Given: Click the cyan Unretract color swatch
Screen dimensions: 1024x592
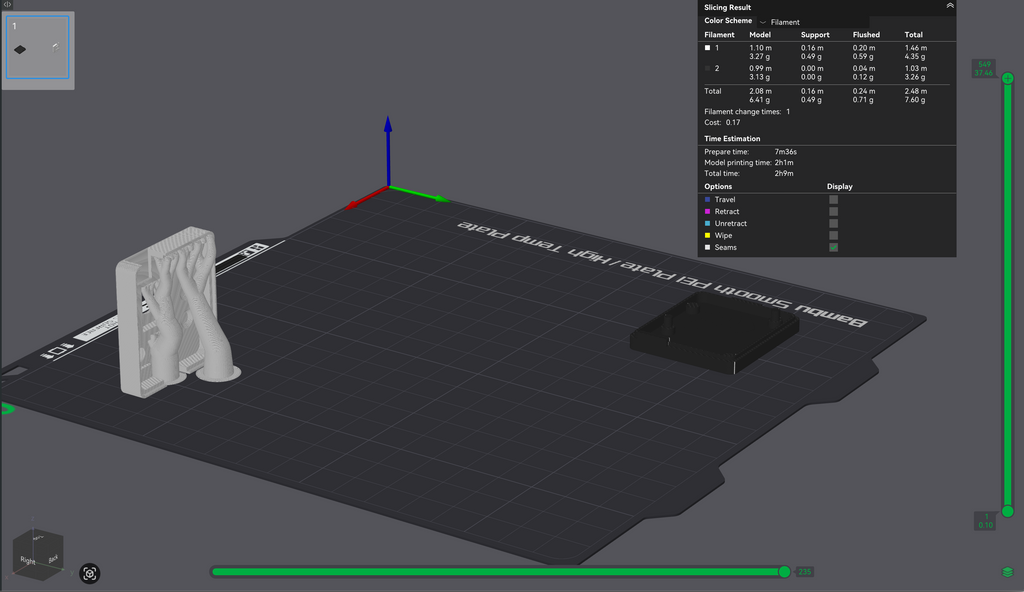Looking at the screenshot, I should click(x=707, y=223).
